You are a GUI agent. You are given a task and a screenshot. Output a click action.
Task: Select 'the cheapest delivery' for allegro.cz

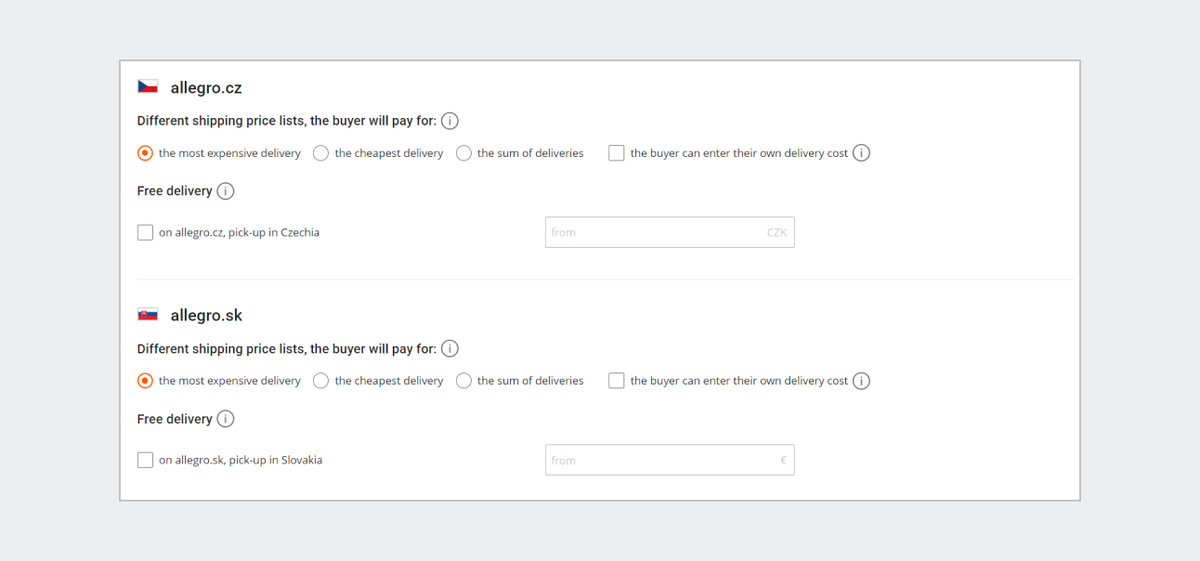click(x=321, y=153)
